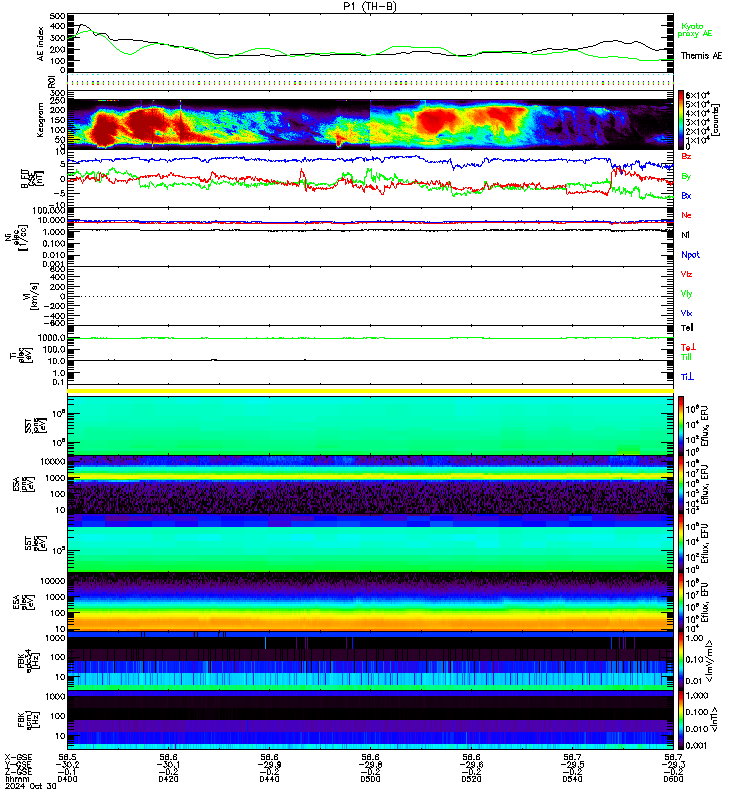Image resolution: width=750 pixels, height=800 pixels.
Task: Click the Themis AE peak near 0403
Action: 83,26
